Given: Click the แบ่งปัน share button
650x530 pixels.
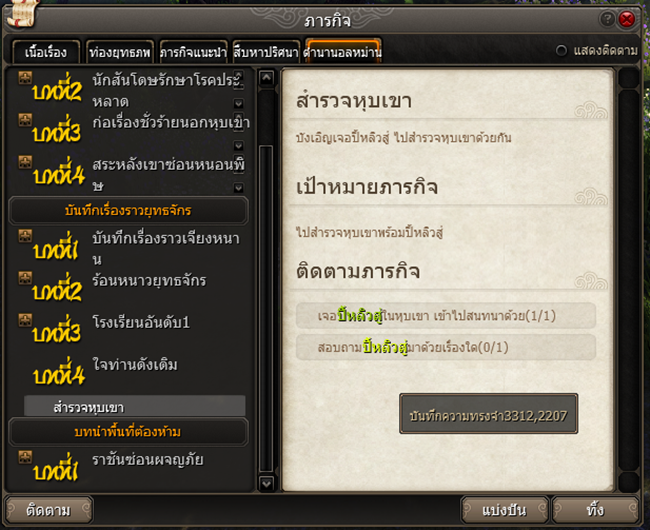Looking at the screenshot, I should pos(504,510).
